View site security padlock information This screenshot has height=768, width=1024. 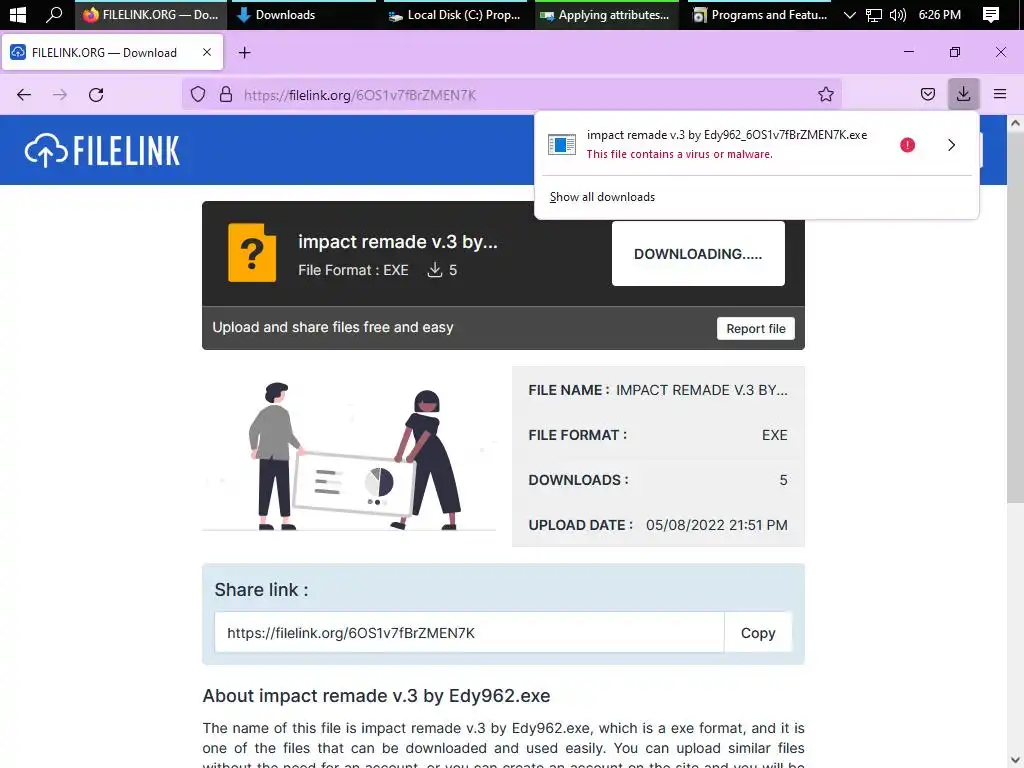click(226, 95)
